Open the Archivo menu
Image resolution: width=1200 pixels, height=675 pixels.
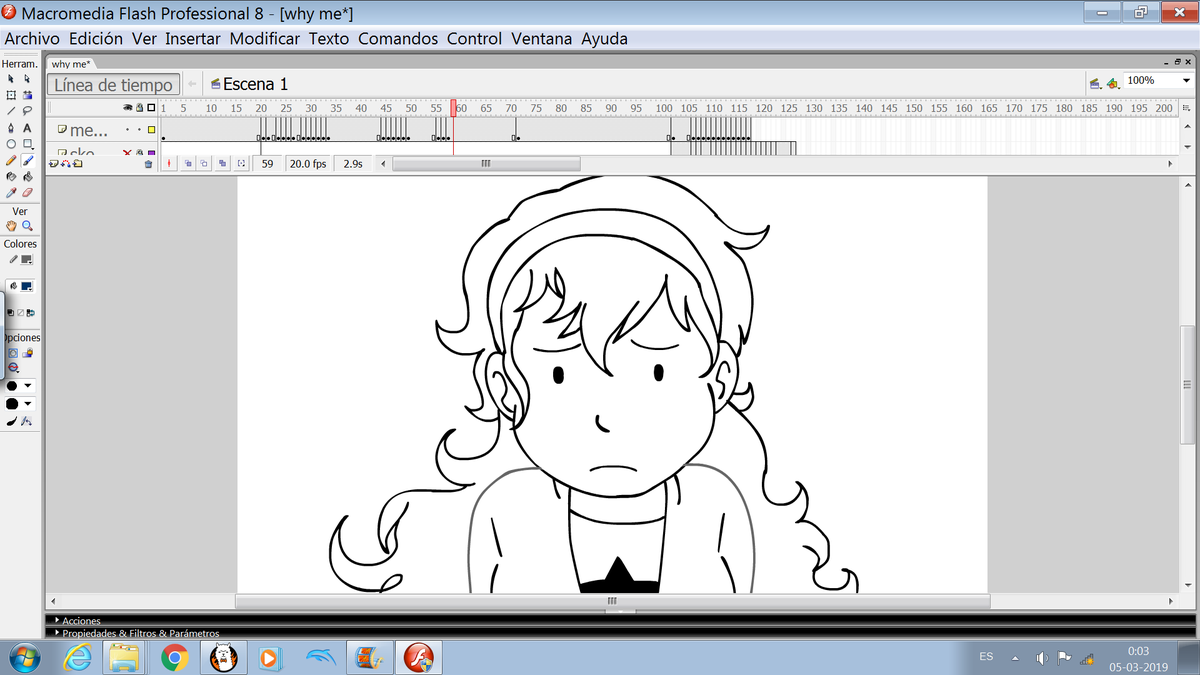(32, 39)
